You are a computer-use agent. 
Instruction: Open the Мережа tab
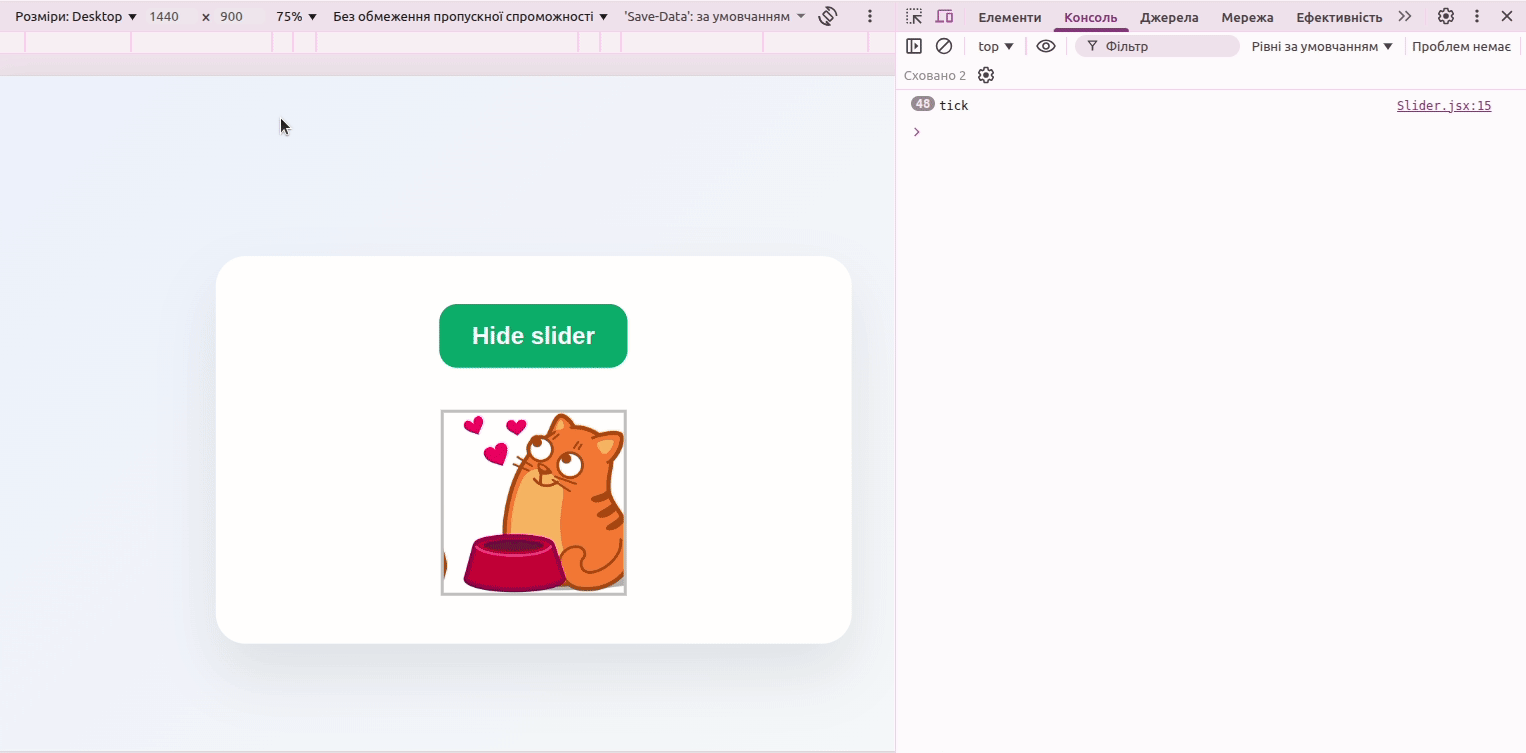tap(1247, 17)
